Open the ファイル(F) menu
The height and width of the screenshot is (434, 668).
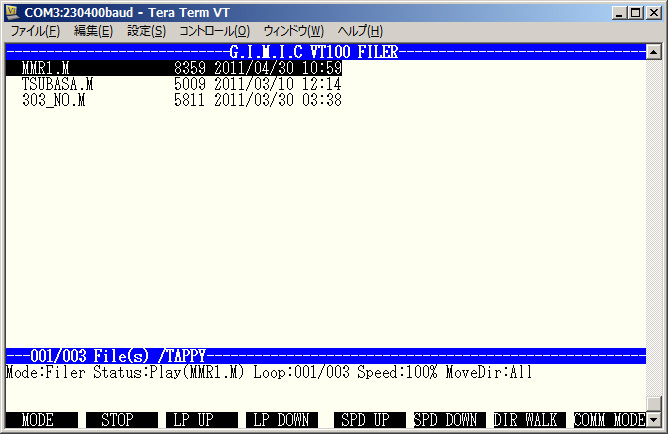(x=35, y=31)
